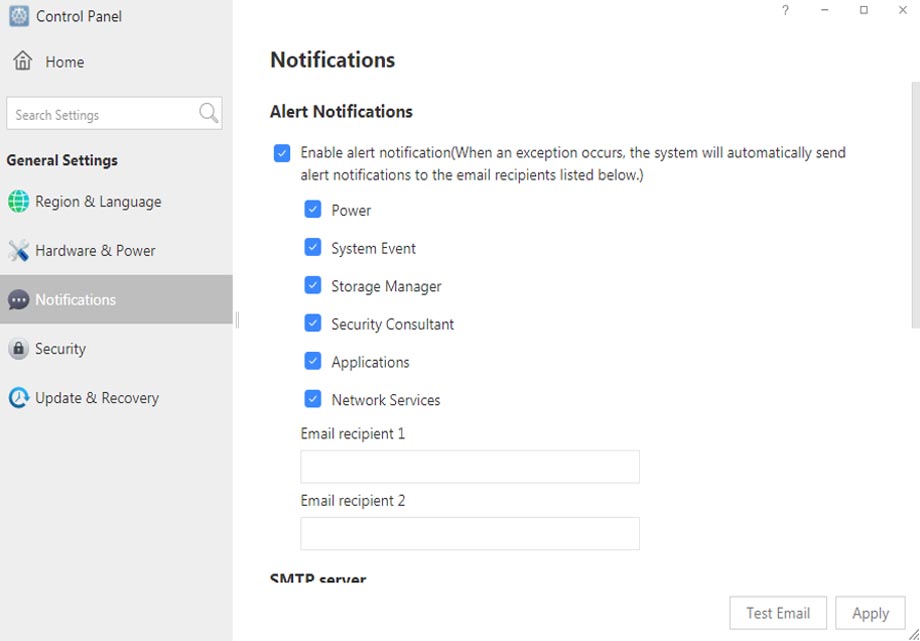Click the Security padlock icon
The height and width of the screenshot is (641, 920).
point(18,349)
